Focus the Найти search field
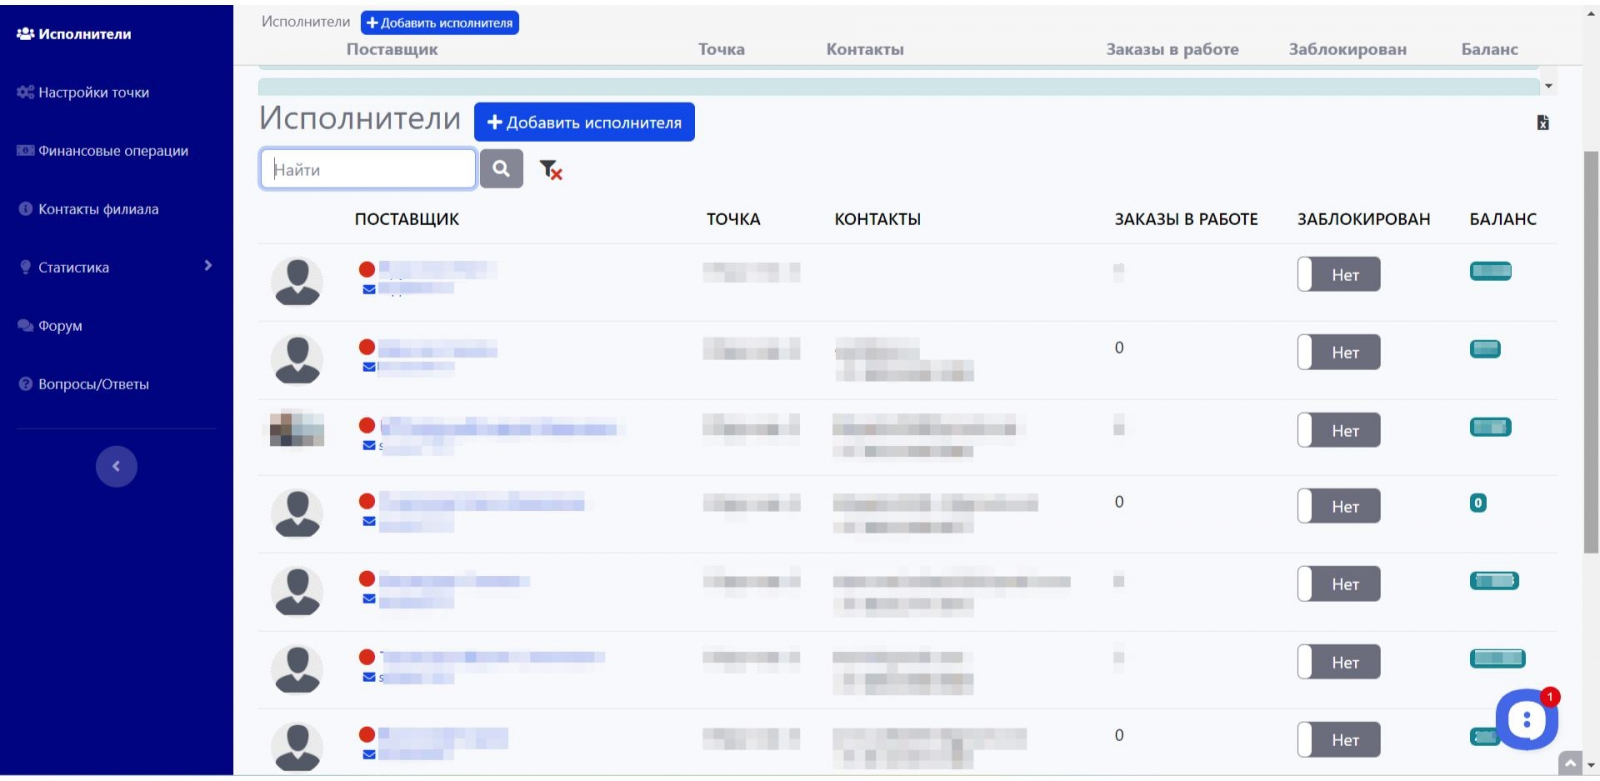 click(368, 169)
